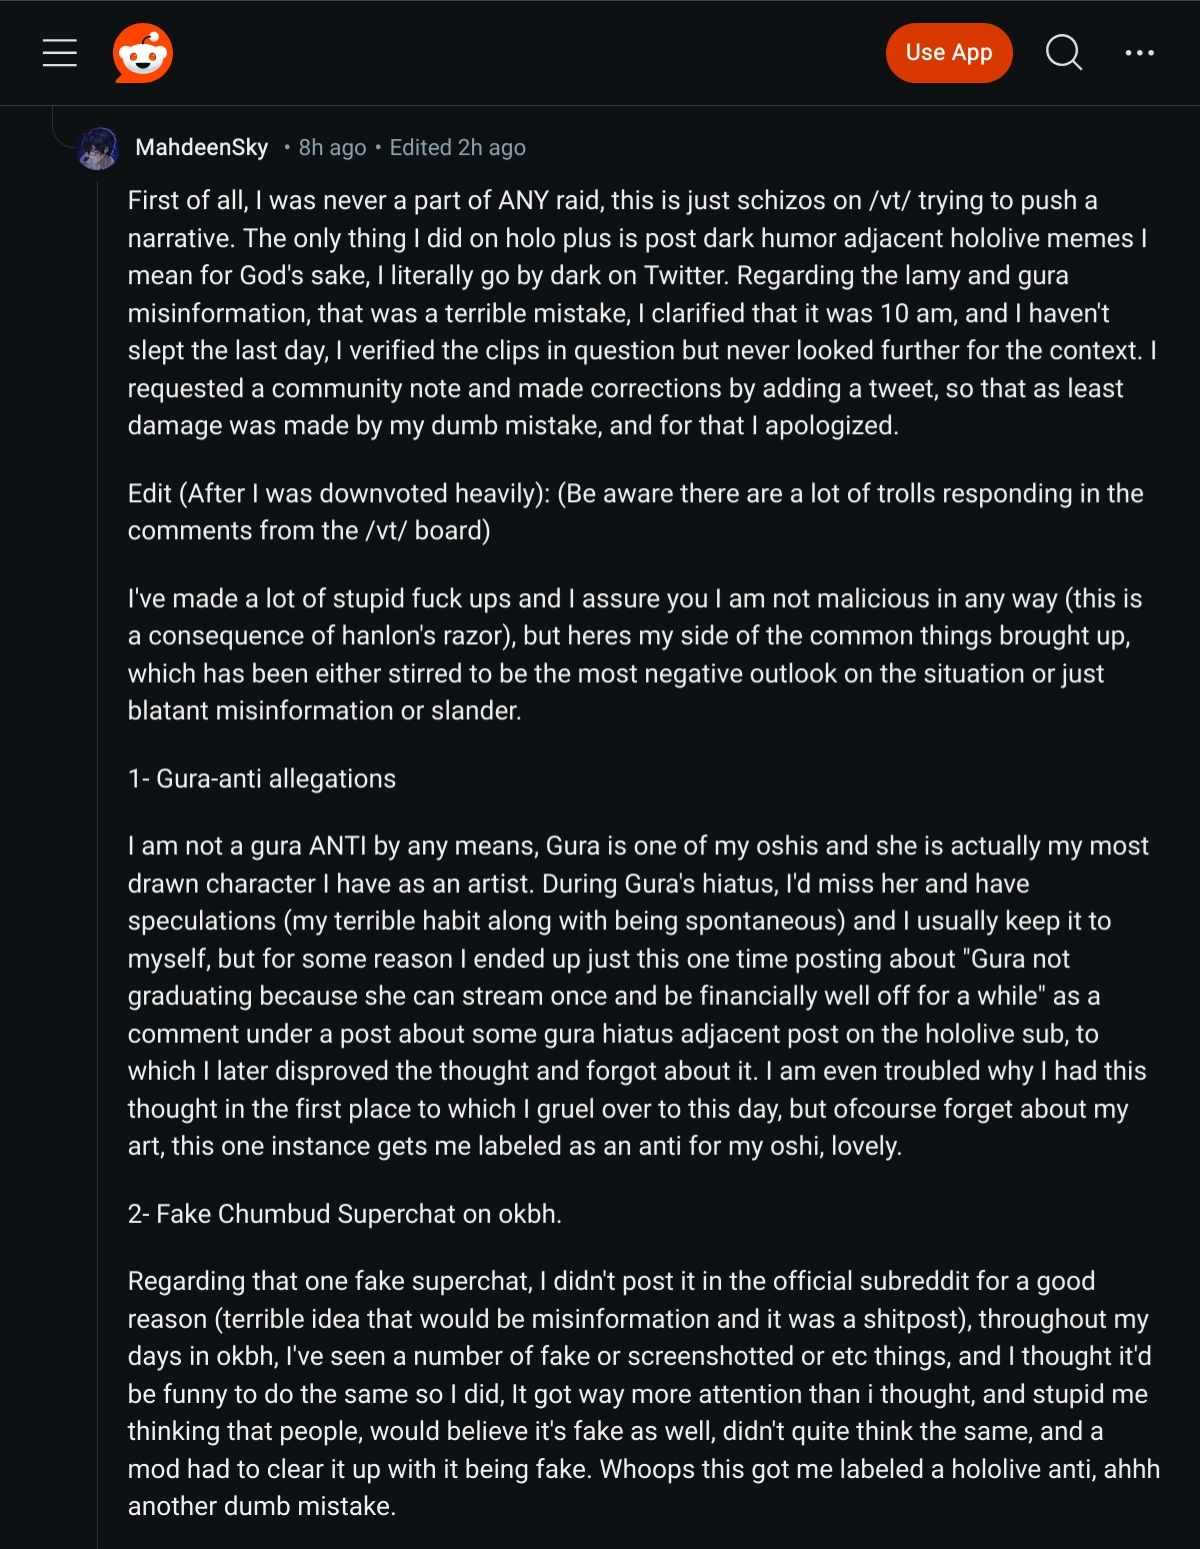Click the 1- Gura-anti allegations heading
Image resolution: width=1200 pixels, height=1549 pixels.
click(x=262, y=779)
